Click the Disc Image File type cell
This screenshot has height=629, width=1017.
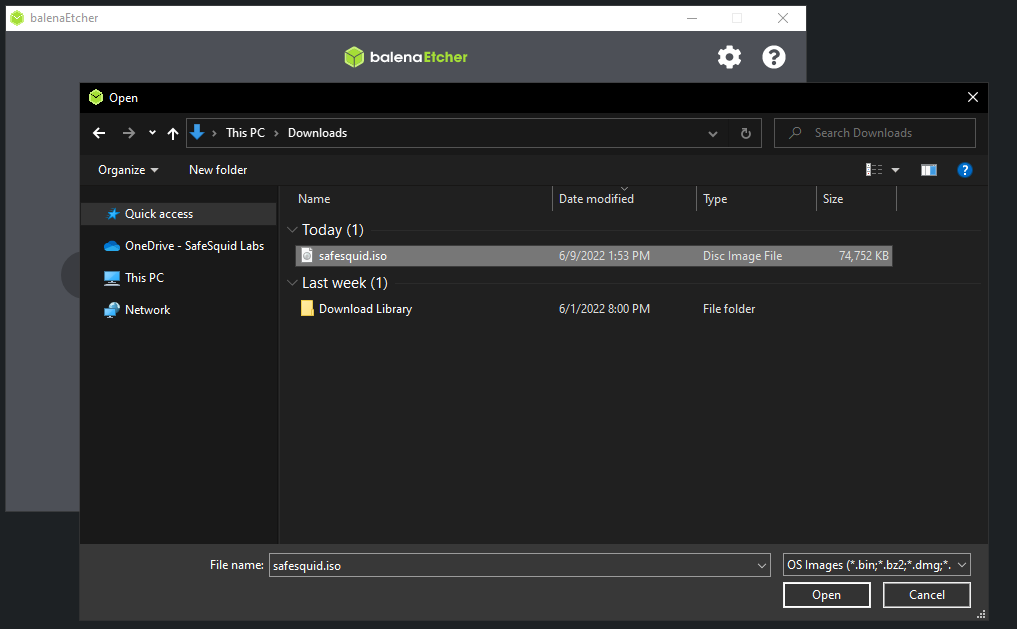tap(742, 256)
